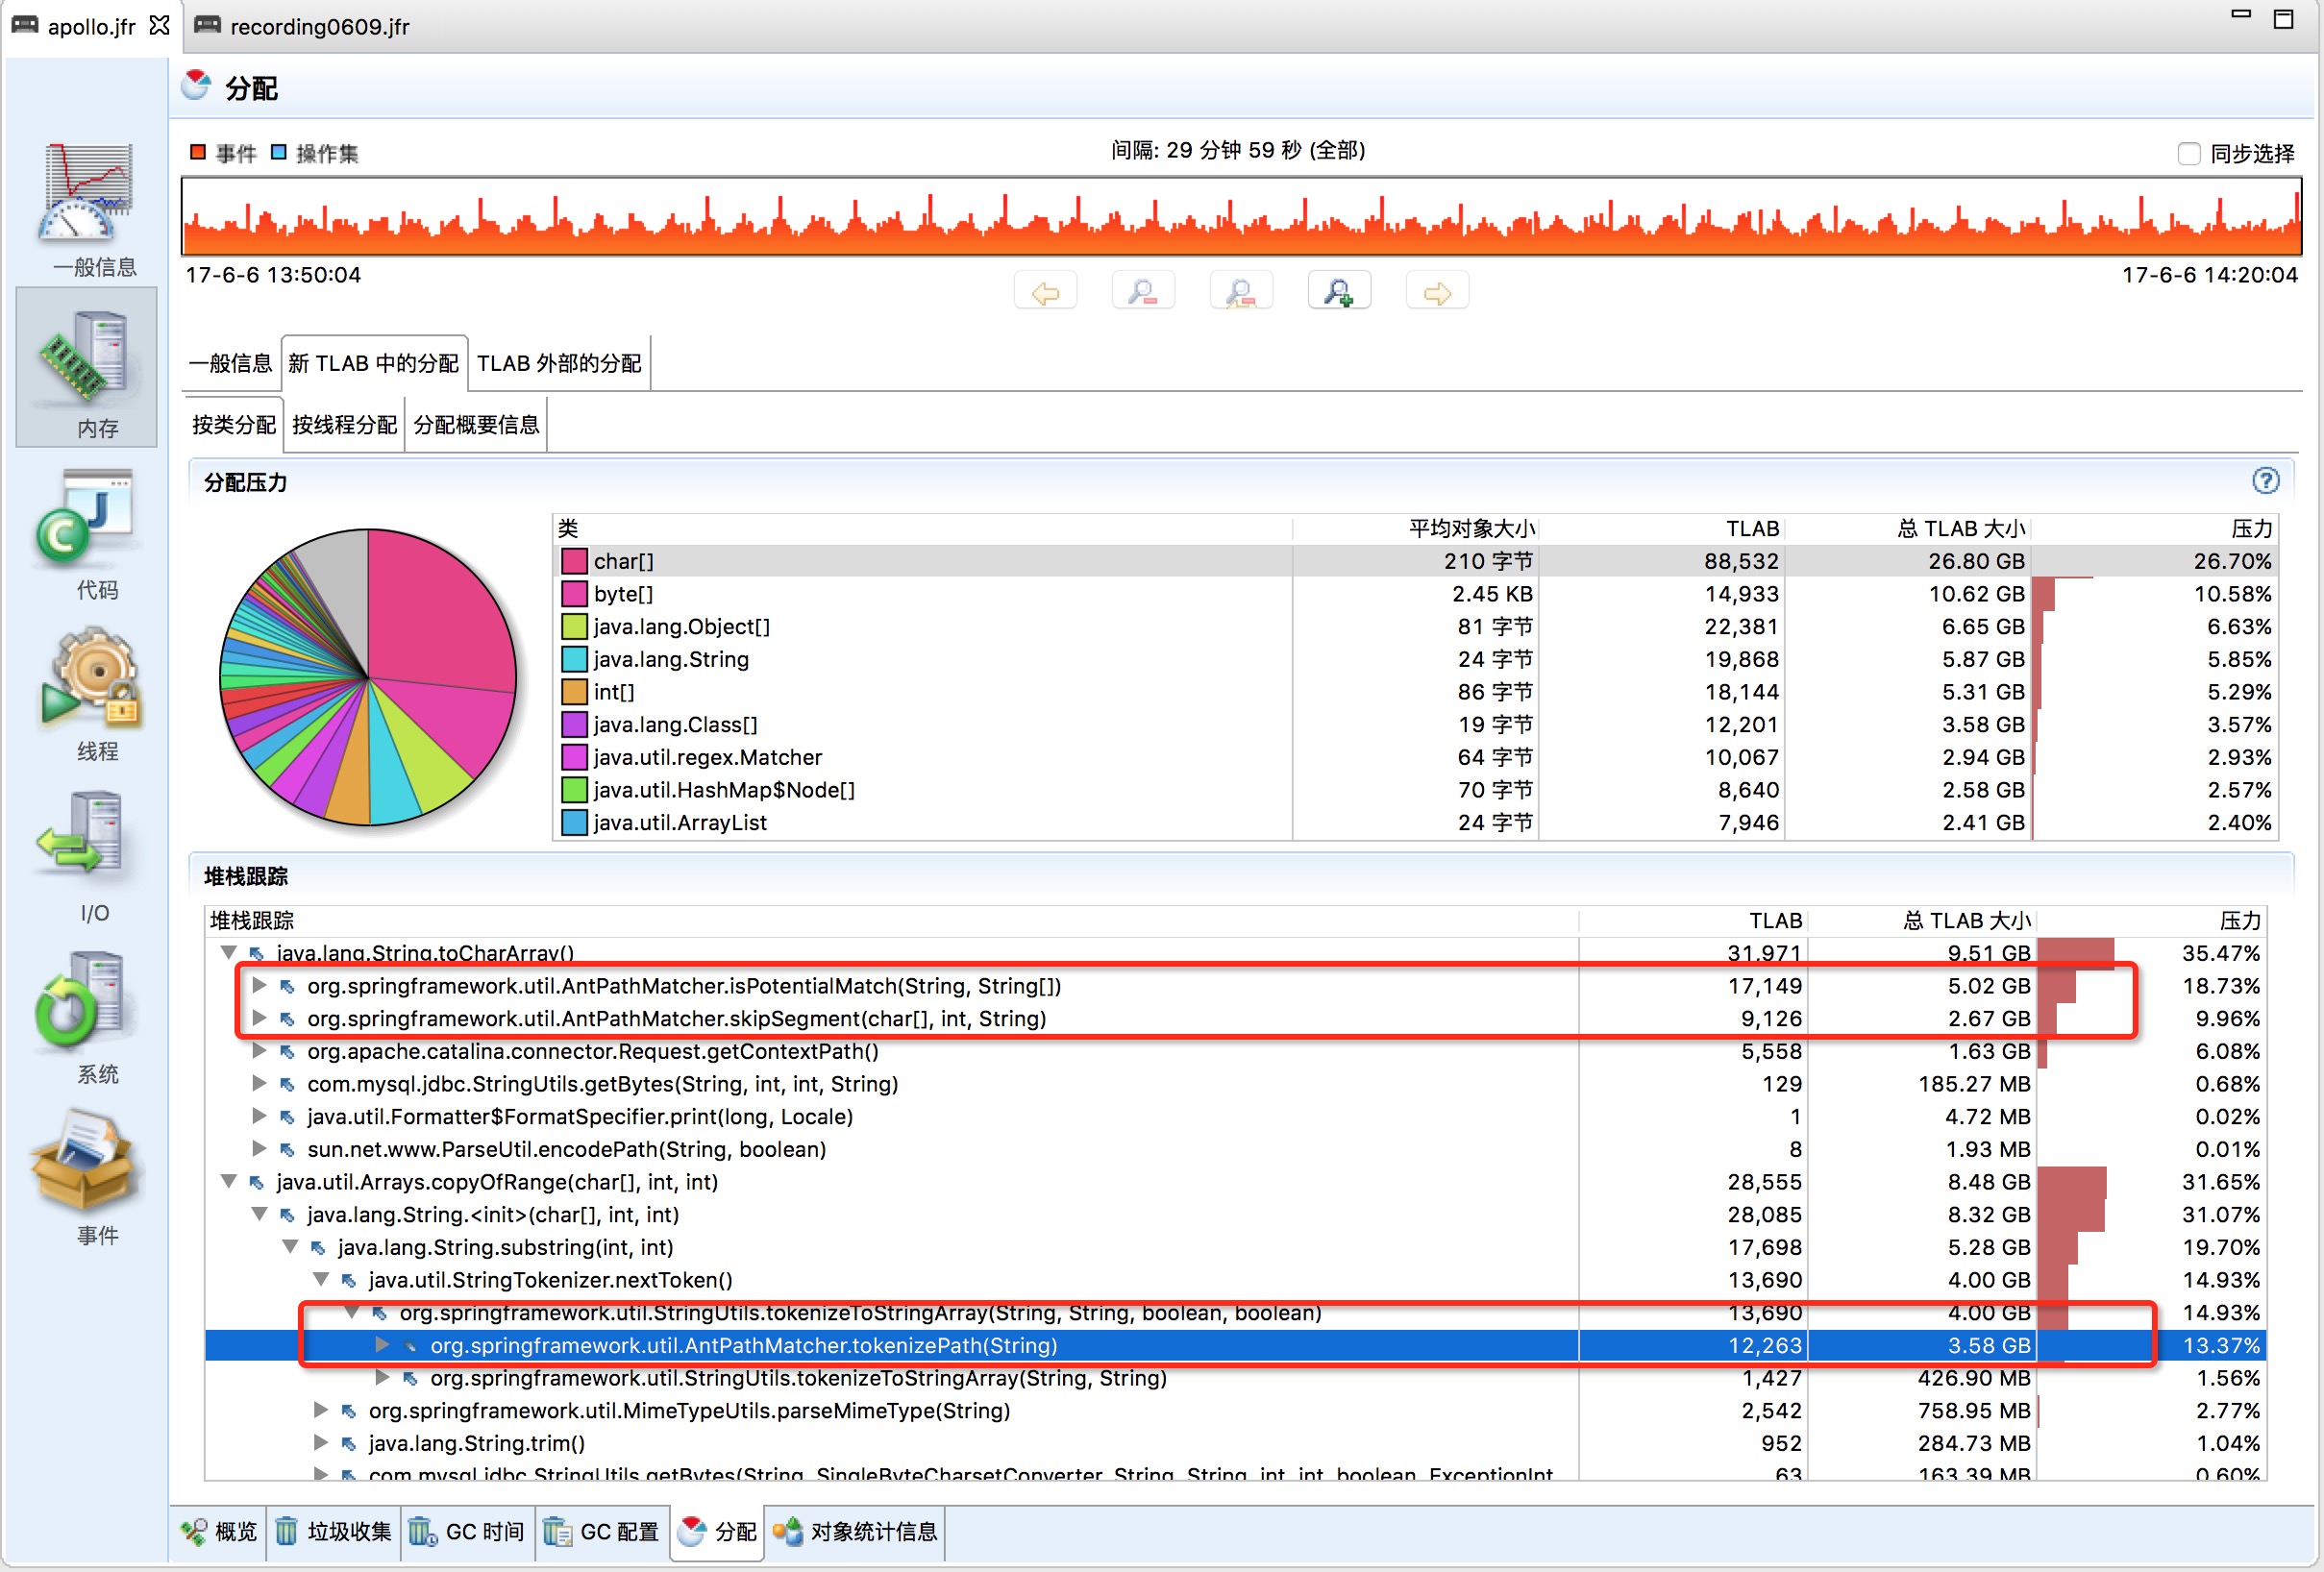2324x1572 pixels.
Task: Minimize the editor area
Action: pyautogui.click(x=2241, y=15)
